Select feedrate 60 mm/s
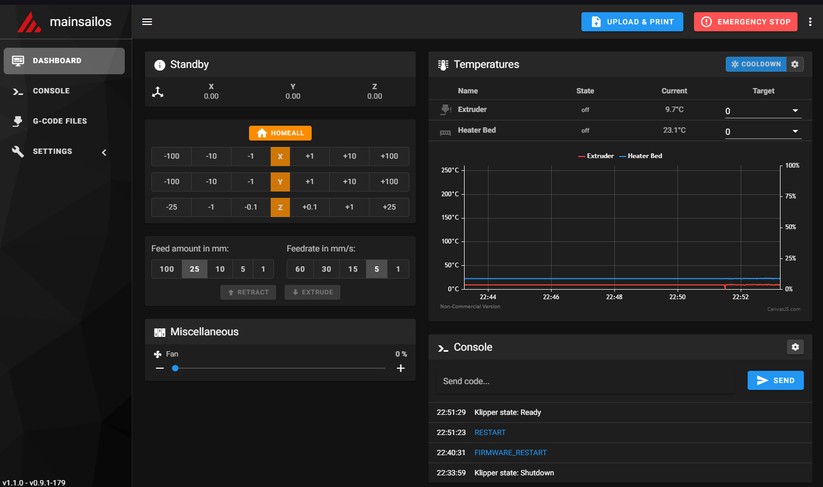 [x=298, y=269]
